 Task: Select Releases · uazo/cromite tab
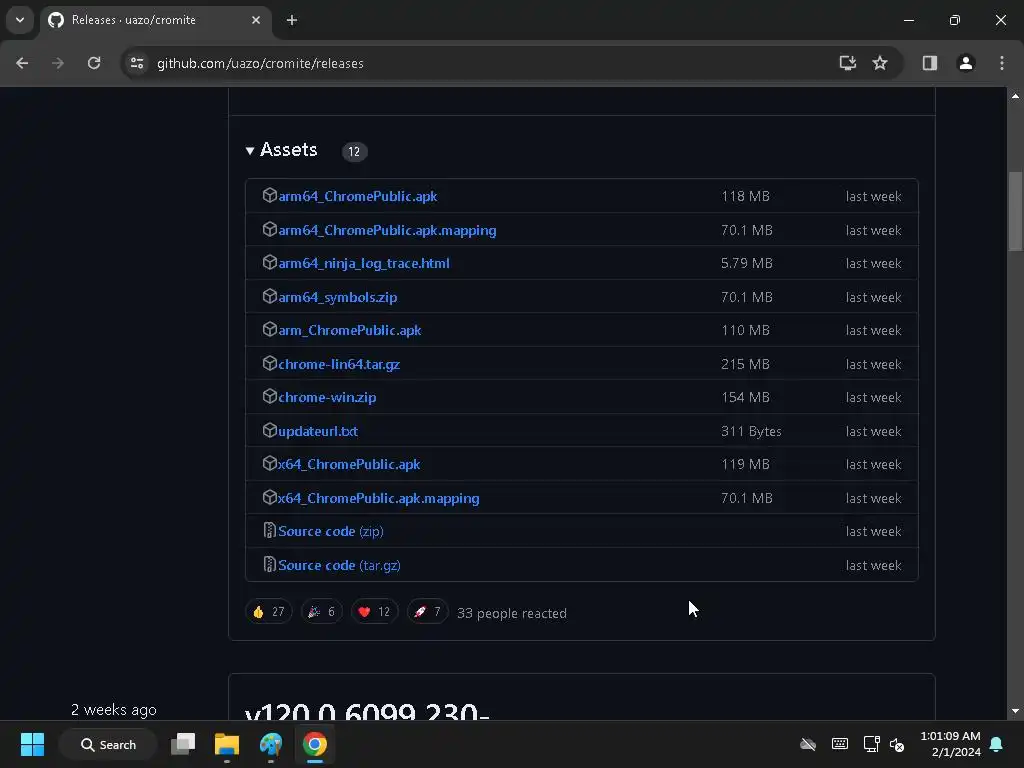[x=155, y=20]
